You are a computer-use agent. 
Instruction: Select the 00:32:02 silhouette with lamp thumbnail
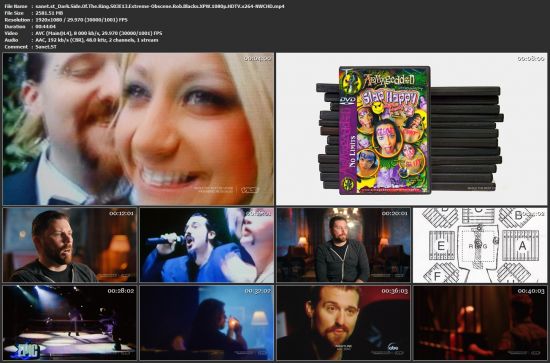207,323
